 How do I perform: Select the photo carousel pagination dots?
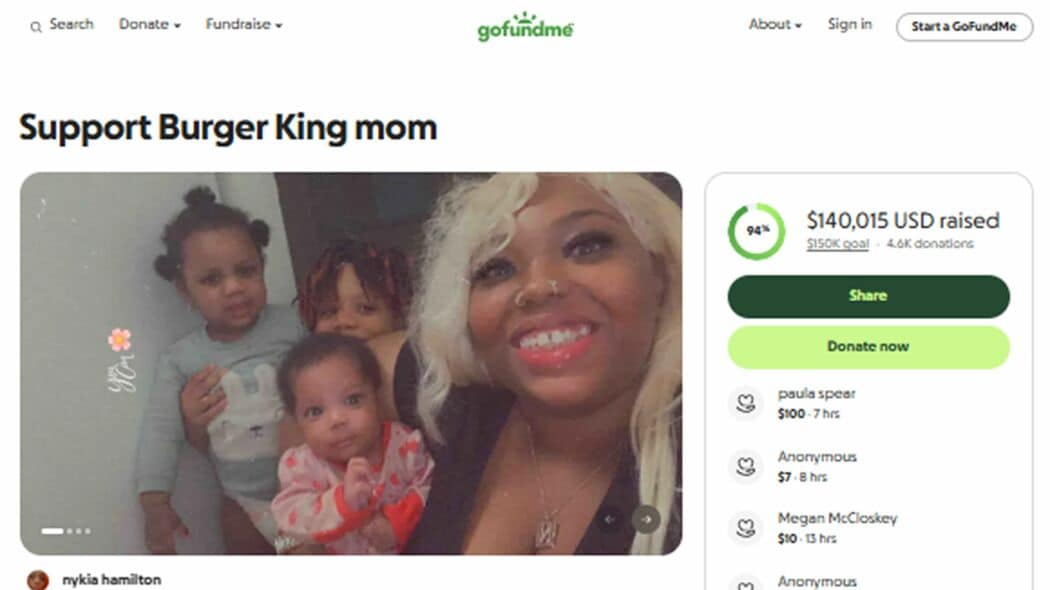tap(66, 531)
